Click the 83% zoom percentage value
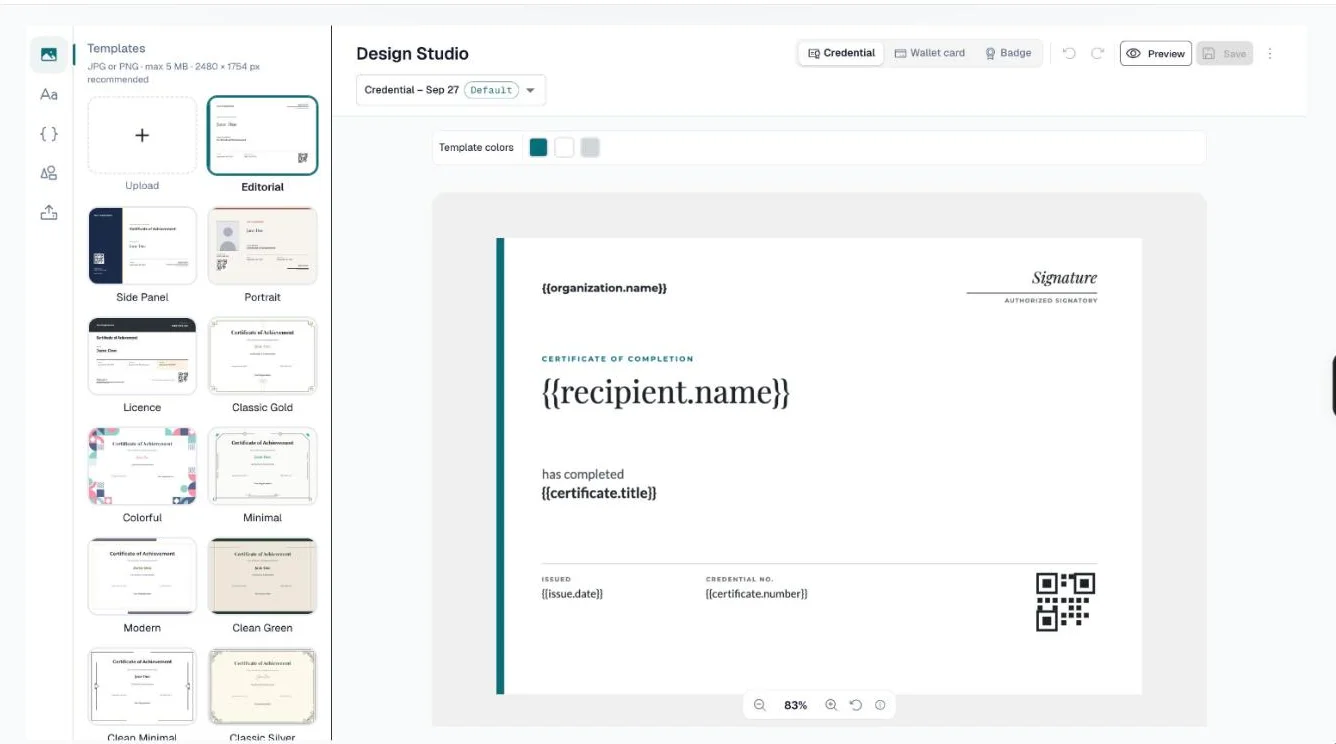Screen dimensions: 1336x744 [x=795, y=705]
